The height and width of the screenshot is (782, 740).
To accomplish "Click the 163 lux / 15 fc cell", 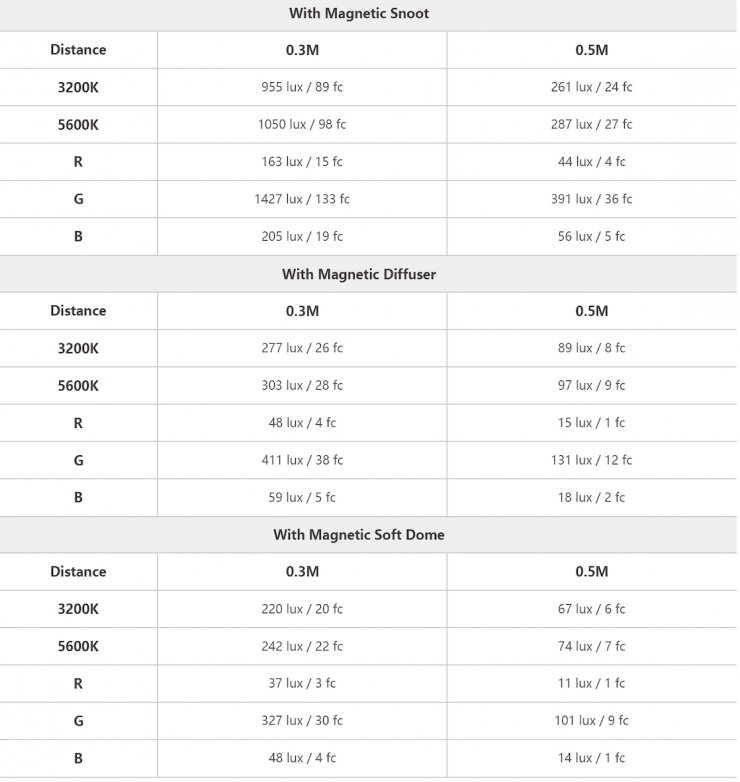I will pos(302,162).
